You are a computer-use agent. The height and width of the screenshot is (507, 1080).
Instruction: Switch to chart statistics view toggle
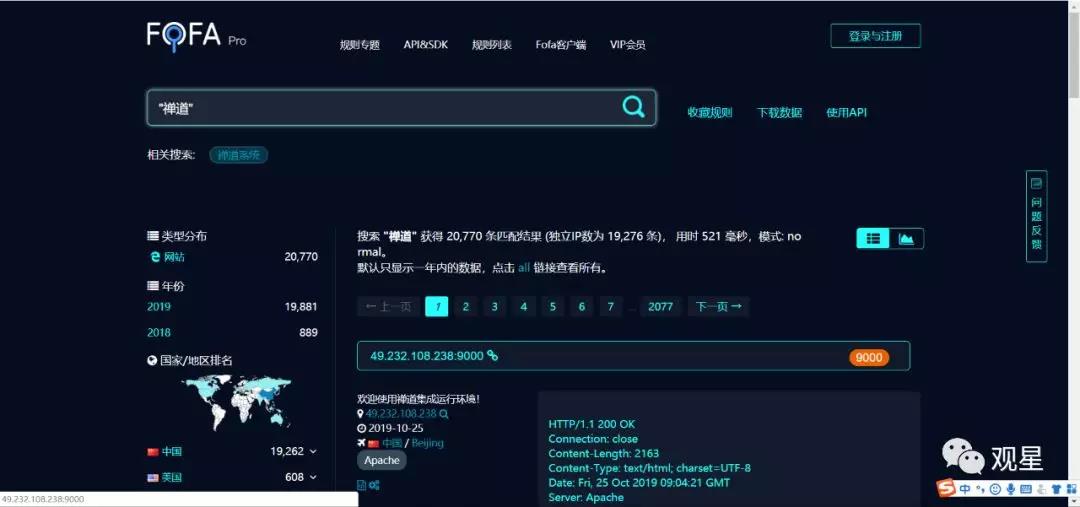point(906,238)
